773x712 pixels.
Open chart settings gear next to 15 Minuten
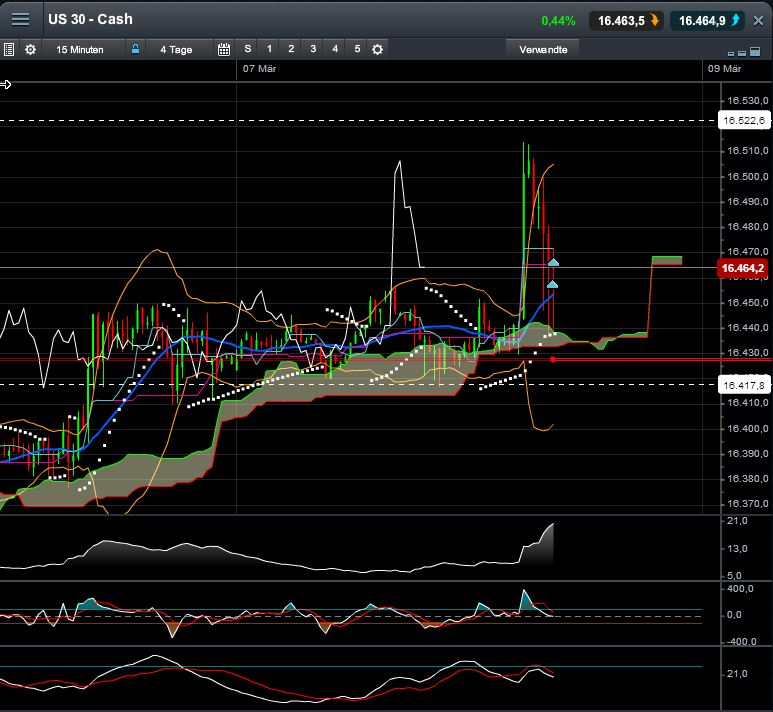[x=30, y=49]
